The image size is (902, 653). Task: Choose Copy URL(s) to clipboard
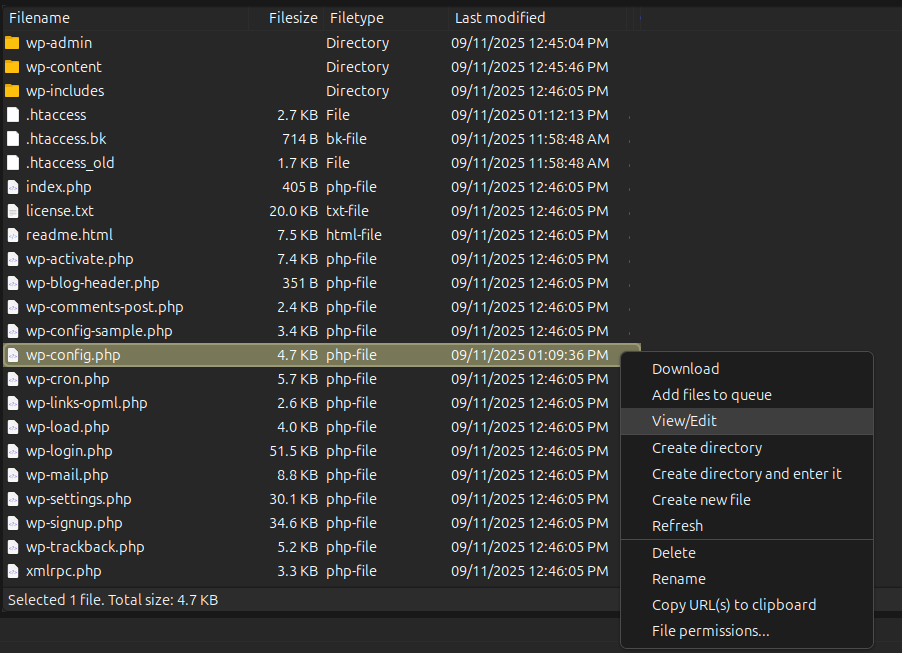[x=747, y=605]
